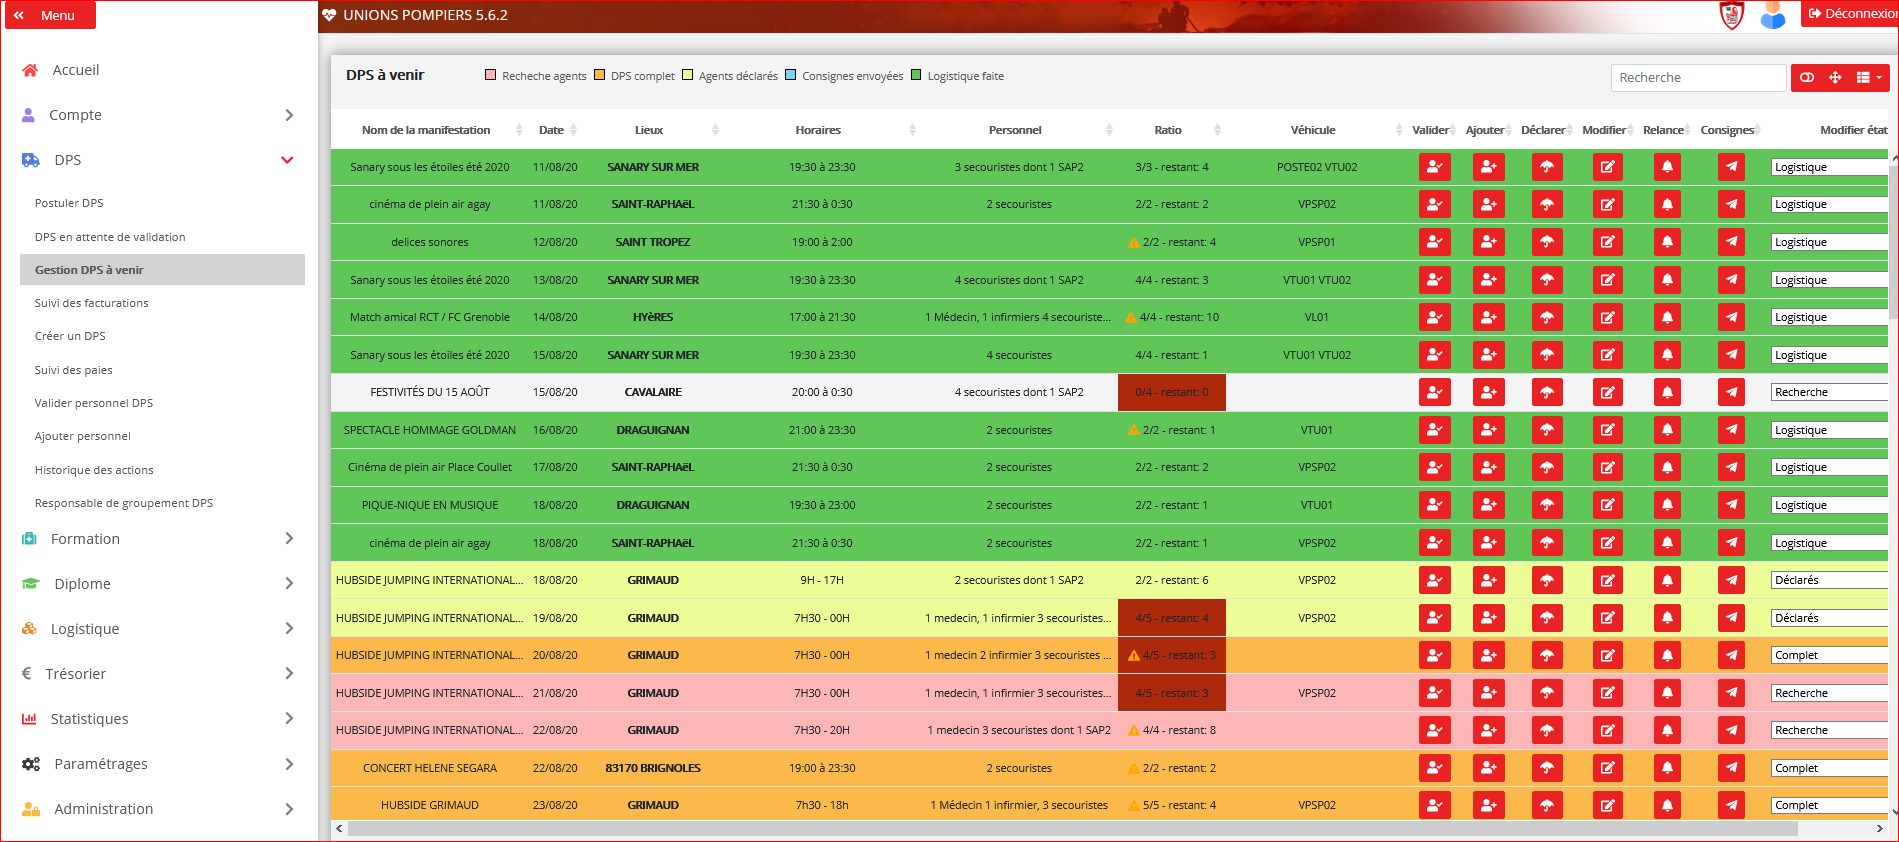Open Historique des actions
The height and width of the screenshot is (842, 1899).
click(94, 470)
